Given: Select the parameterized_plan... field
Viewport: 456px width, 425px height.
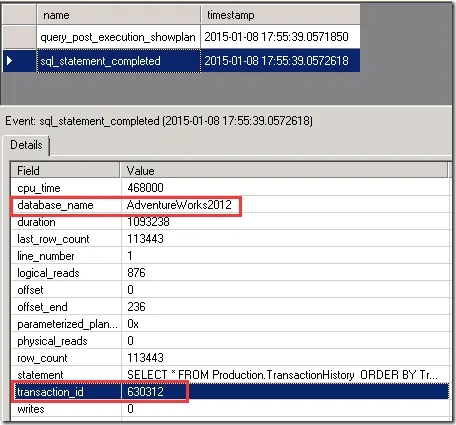Looking at the screenshot, I should (67, 324).
